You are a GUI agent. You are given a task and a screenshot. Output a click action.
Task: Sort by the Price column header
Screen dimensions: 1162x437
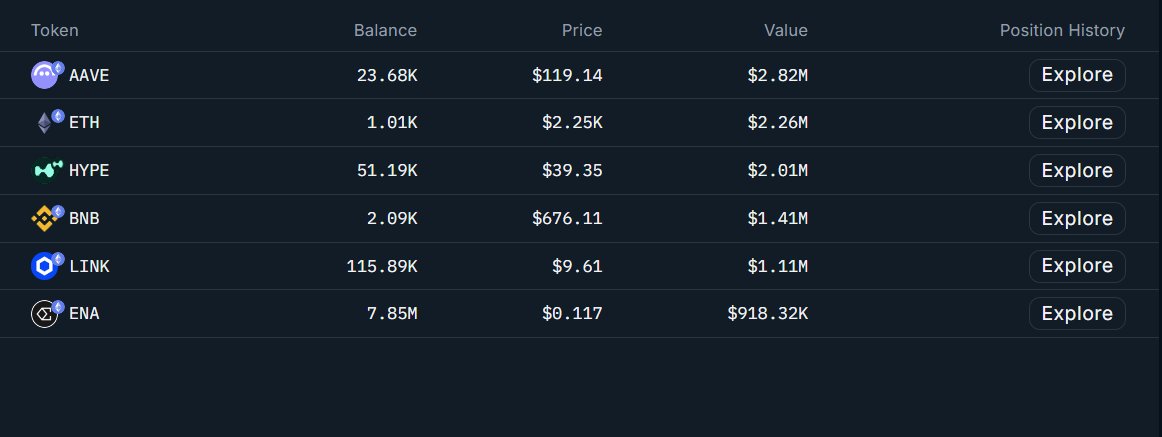point(581,30)
